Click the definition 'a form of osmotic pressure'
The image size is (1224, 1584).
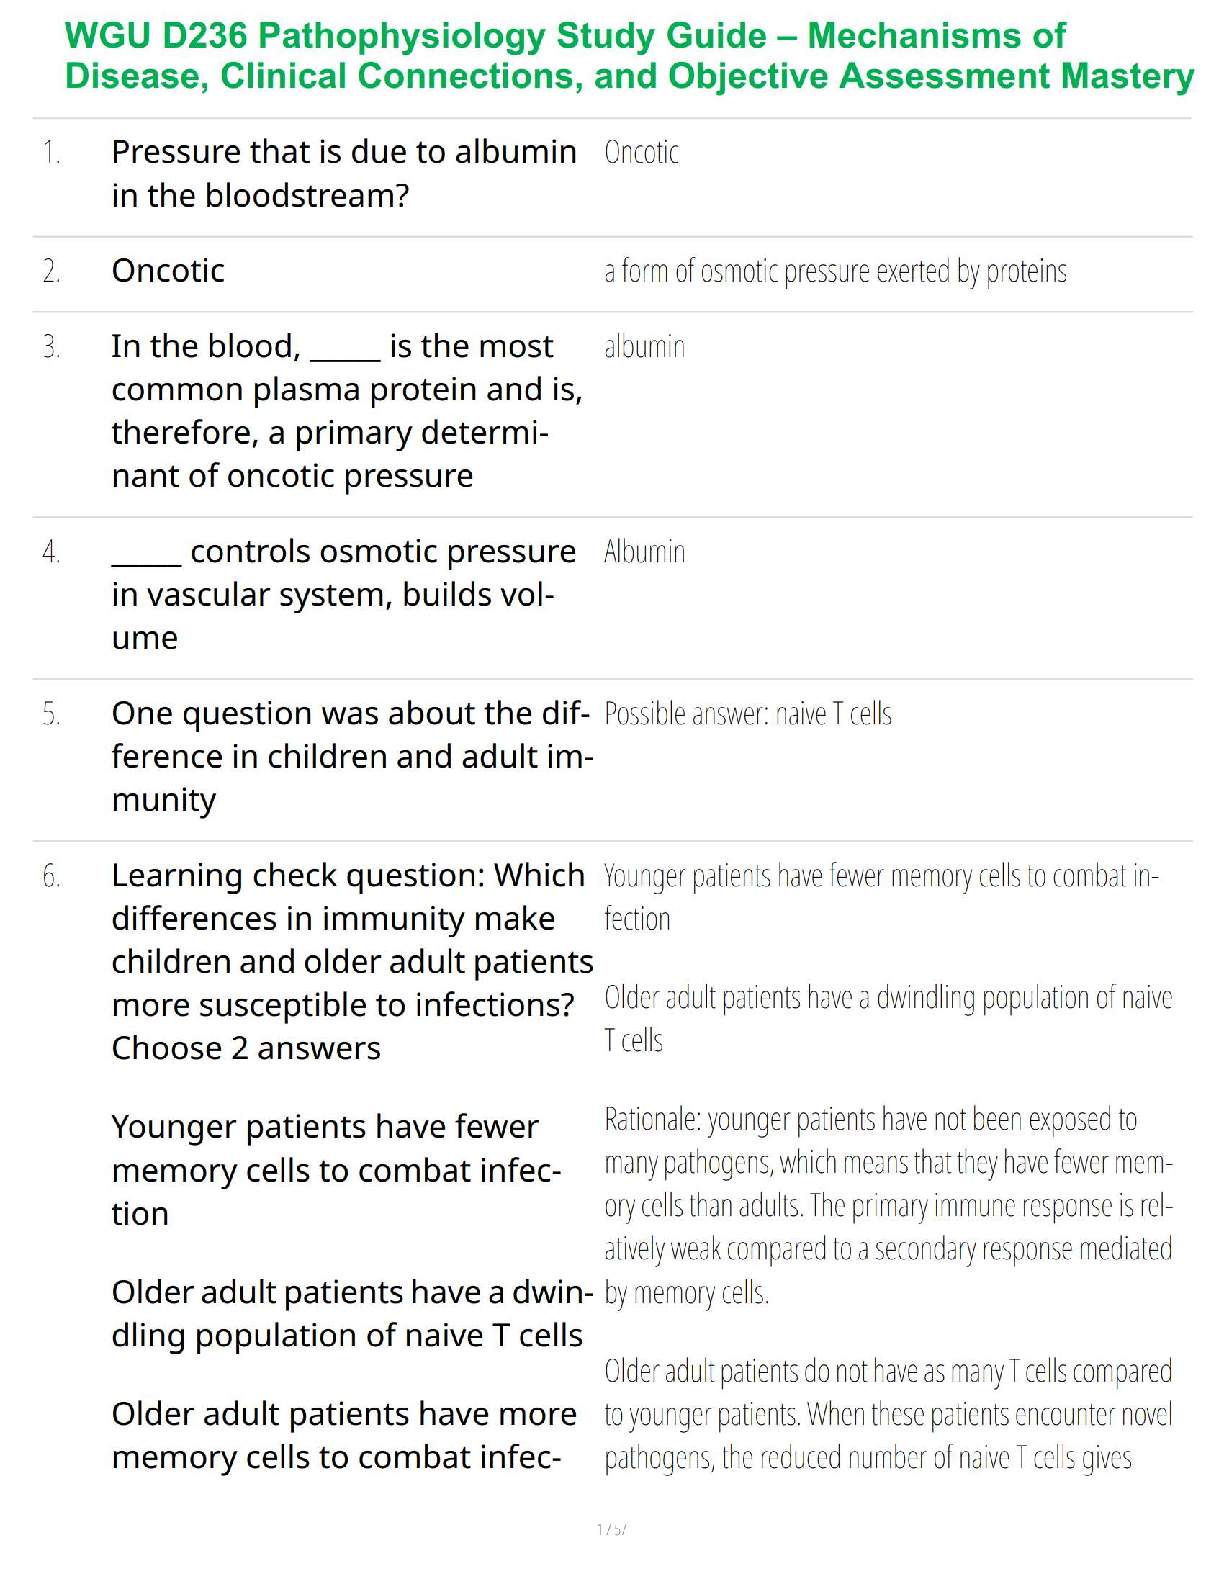pyautogui.click(x=835, y=271)
